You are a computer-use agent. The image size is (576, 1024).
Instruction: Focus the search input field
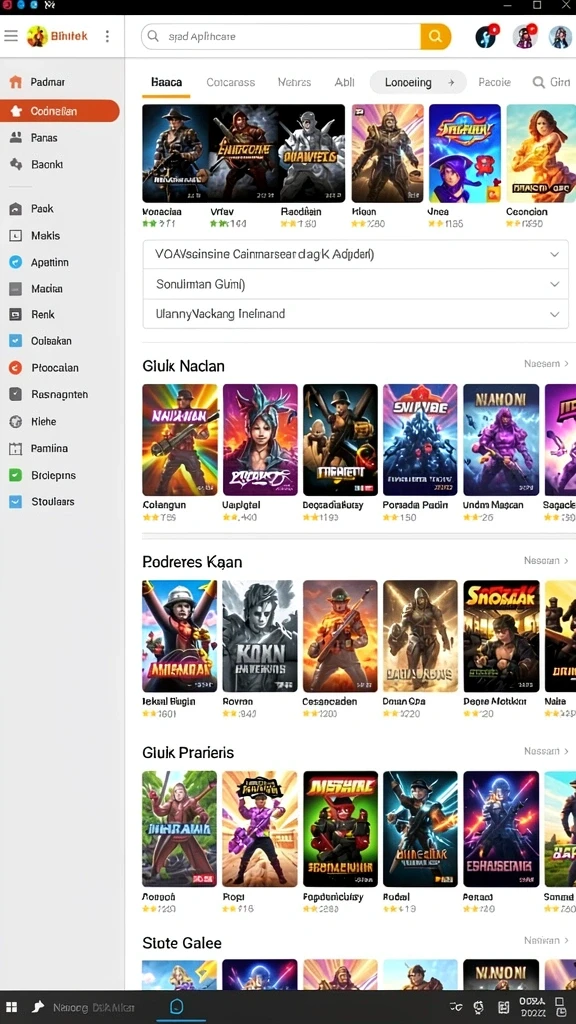pyautogui.click(x=281, y=37)
